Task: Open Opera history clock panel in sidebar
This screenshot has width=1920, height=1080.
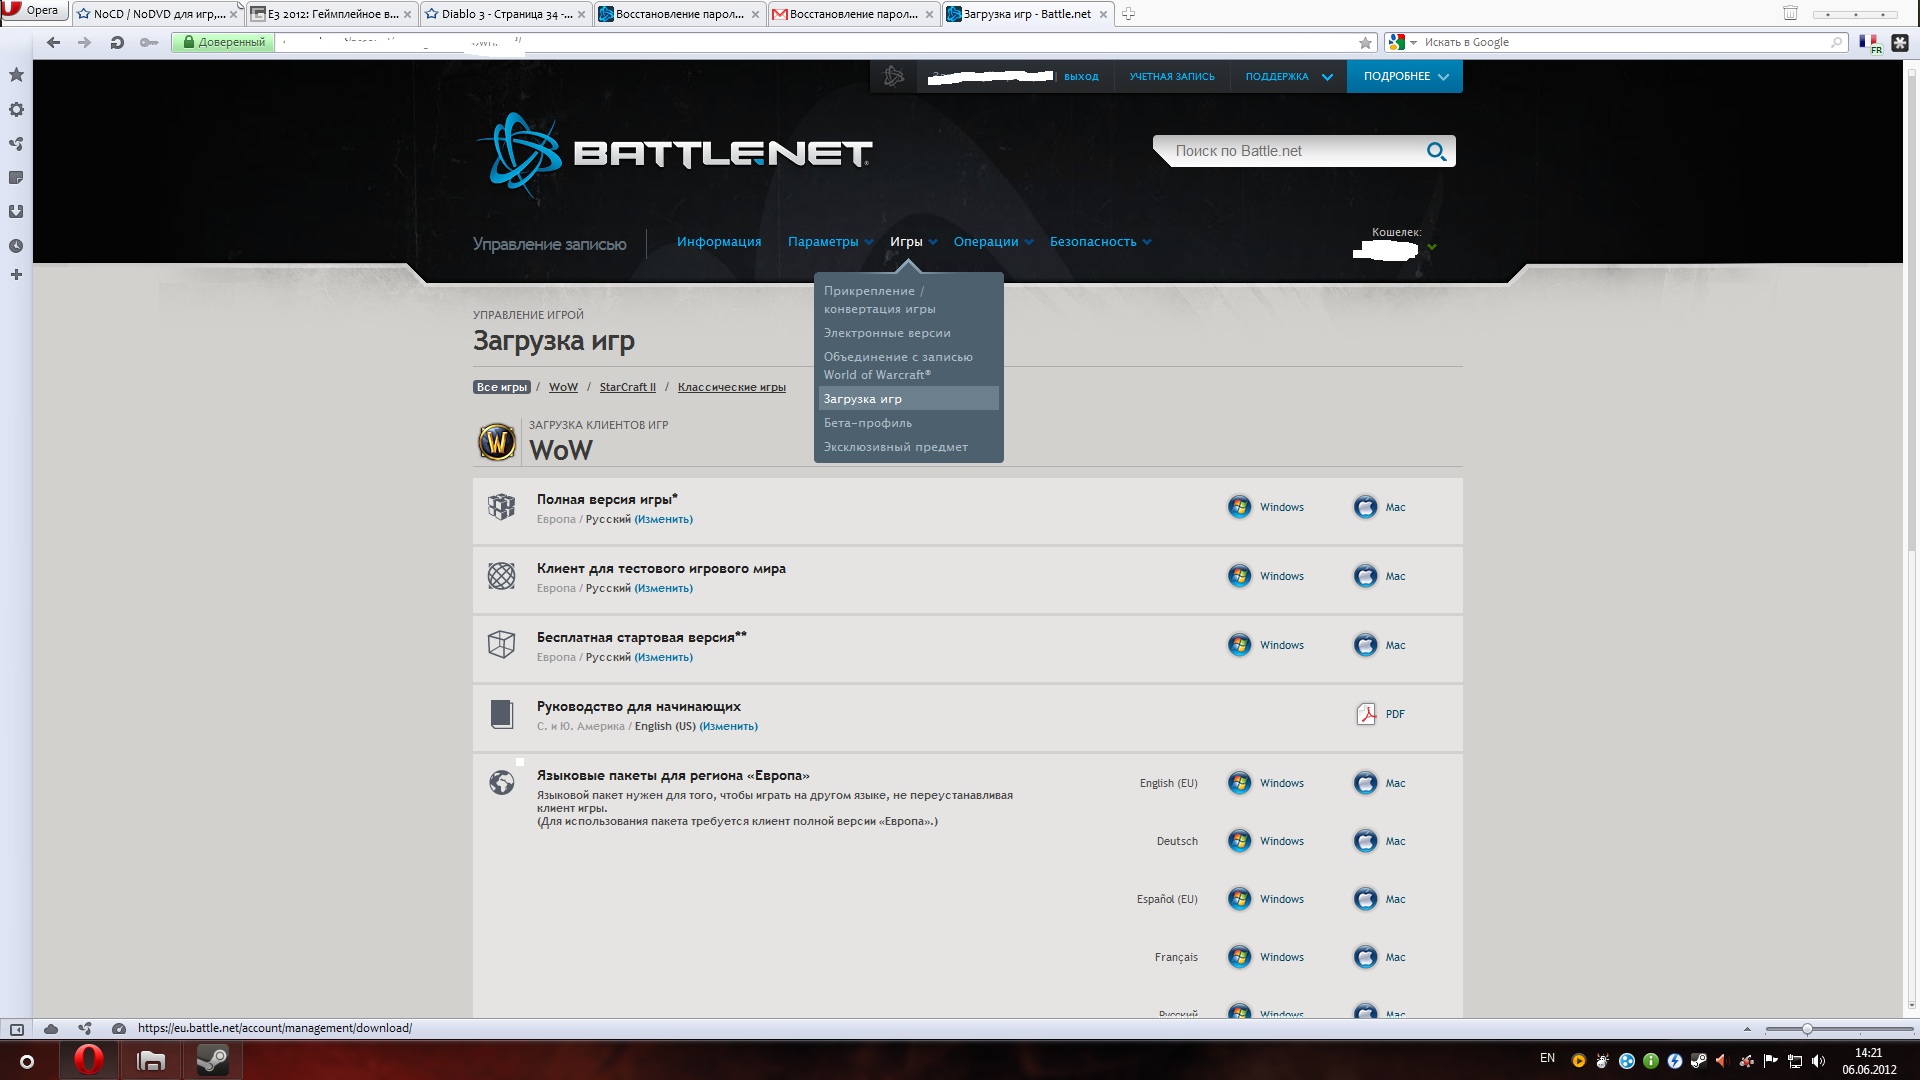Action: click(x=16, y=246)
